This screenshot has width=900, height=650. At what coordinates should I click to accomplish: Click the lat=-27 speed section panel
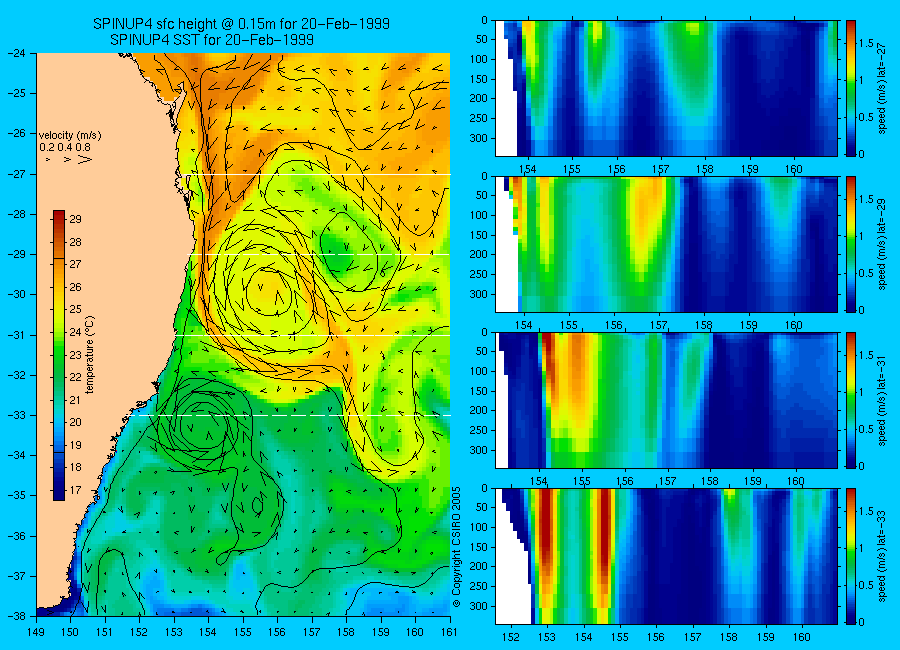[666, 88]
